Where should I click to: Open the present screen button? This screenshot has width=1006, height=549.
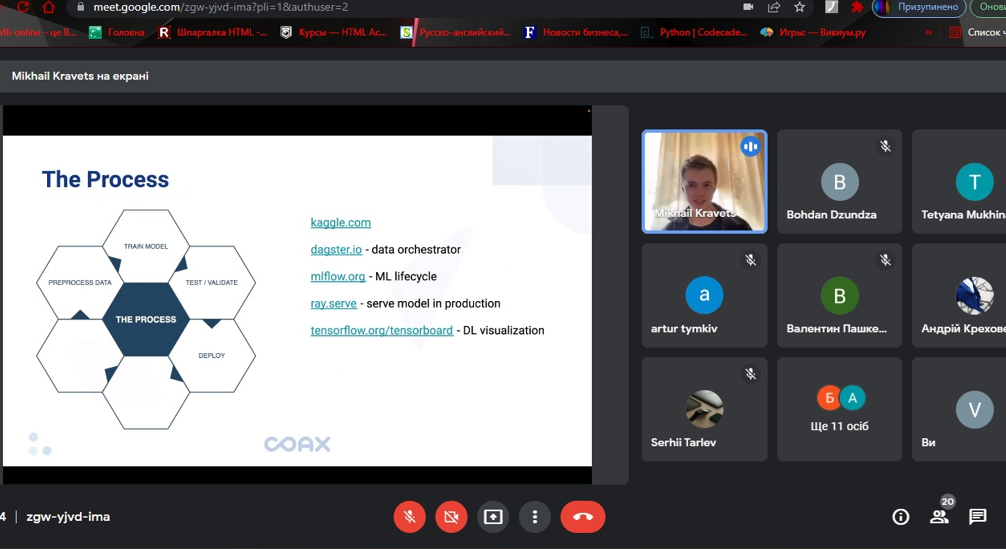pyautogui.click(x=493, y=517)
